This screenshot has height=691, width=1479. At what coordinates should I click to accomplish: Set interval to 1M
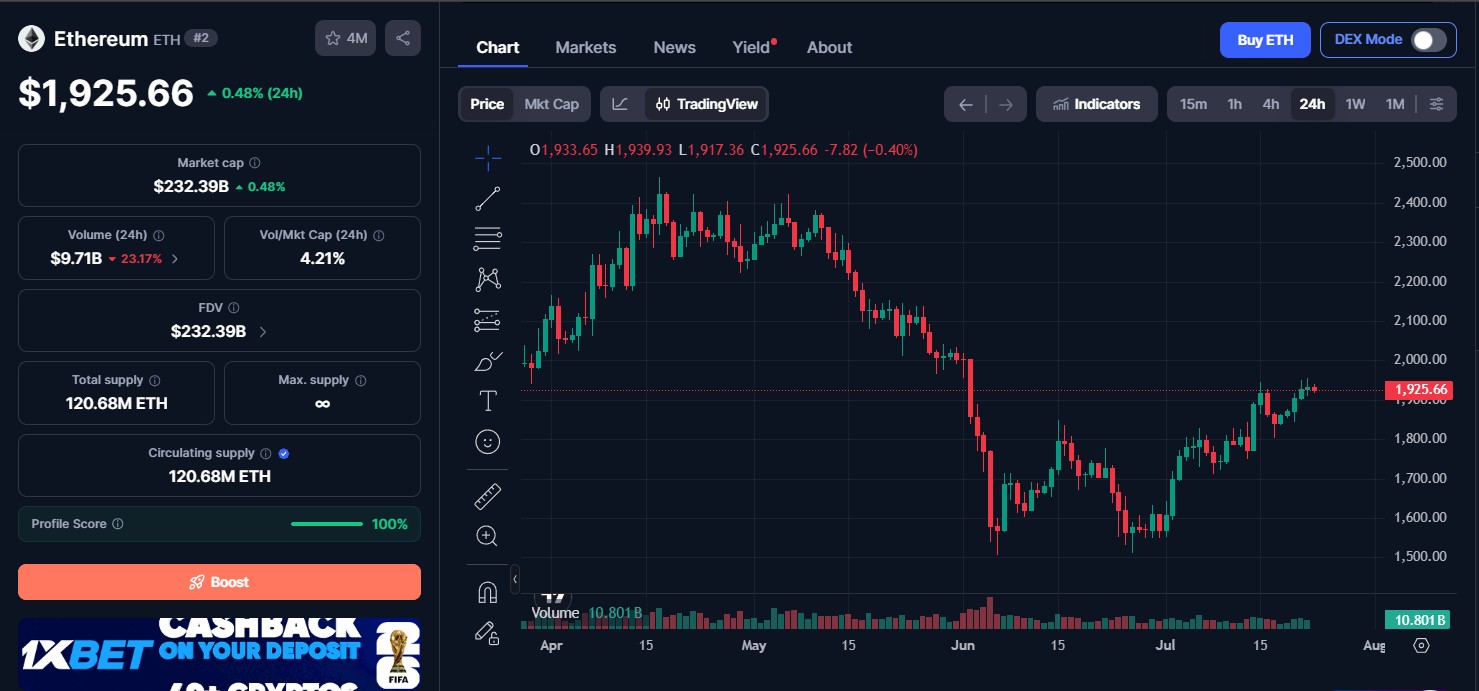[x=1395, y=104]
